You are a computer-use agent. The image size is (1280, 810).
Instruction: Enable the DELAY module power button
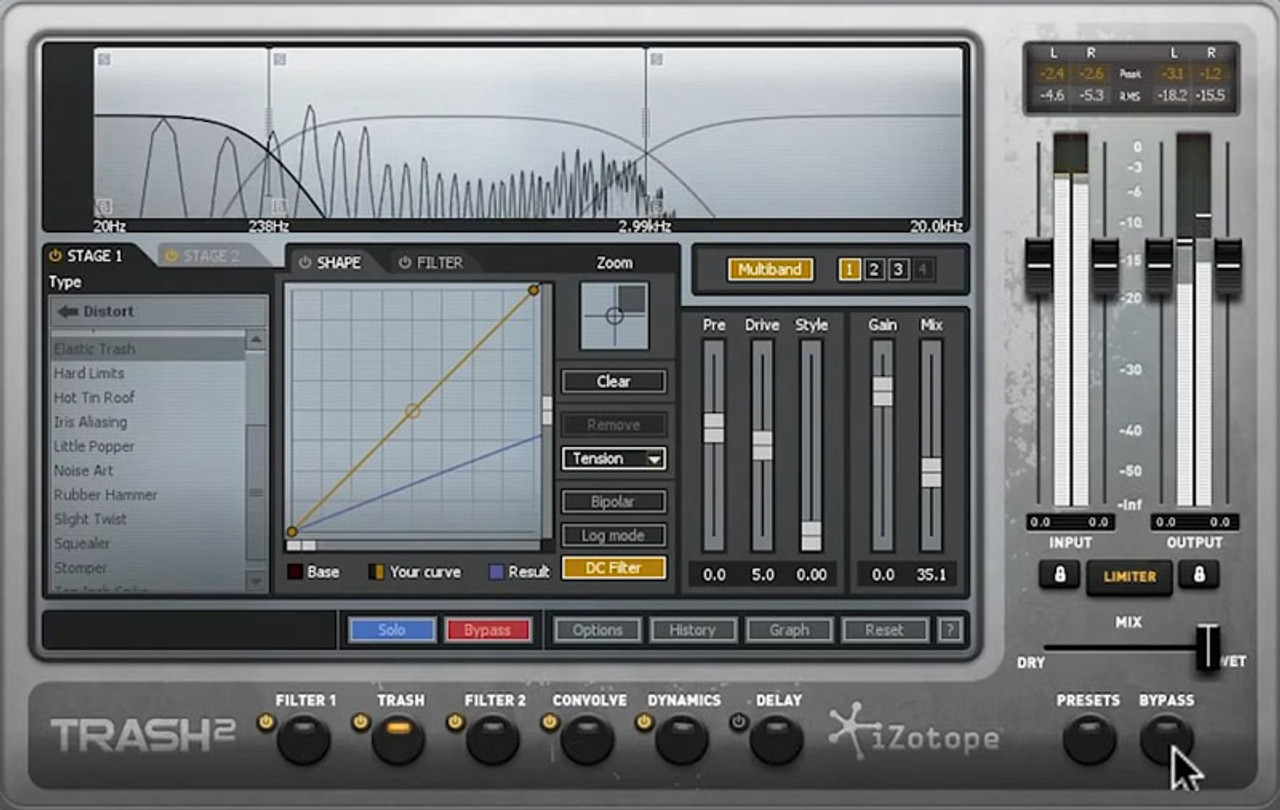[x=739, y=722]
